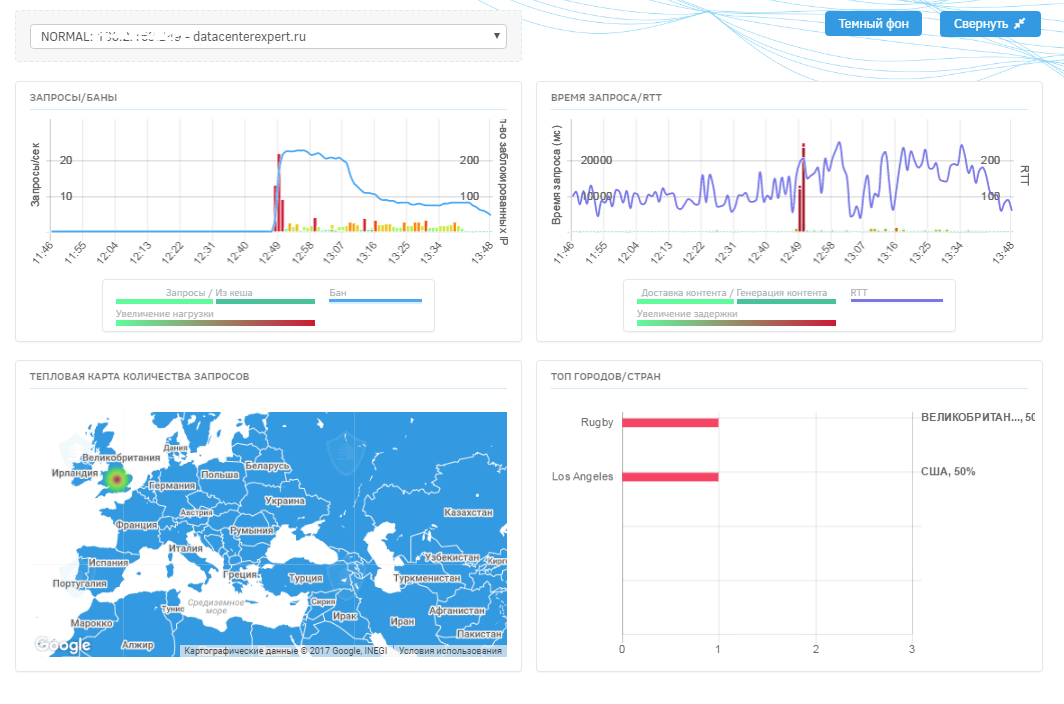Viewport: 1064px width, 704px height.
Task: Click Увеличение задержки gradient legend bar
Action: click(736, 322)
